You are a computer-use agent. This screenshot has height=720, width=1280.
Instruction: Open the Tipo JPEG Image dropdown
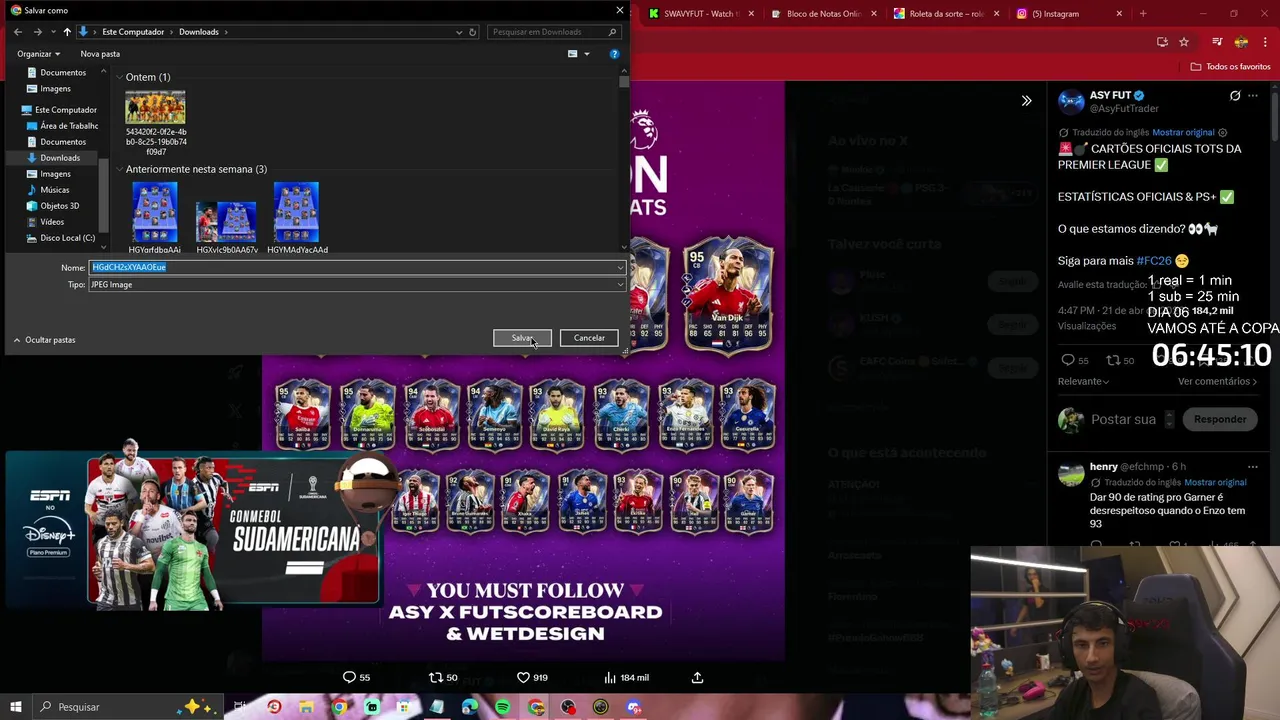(358, 285)
